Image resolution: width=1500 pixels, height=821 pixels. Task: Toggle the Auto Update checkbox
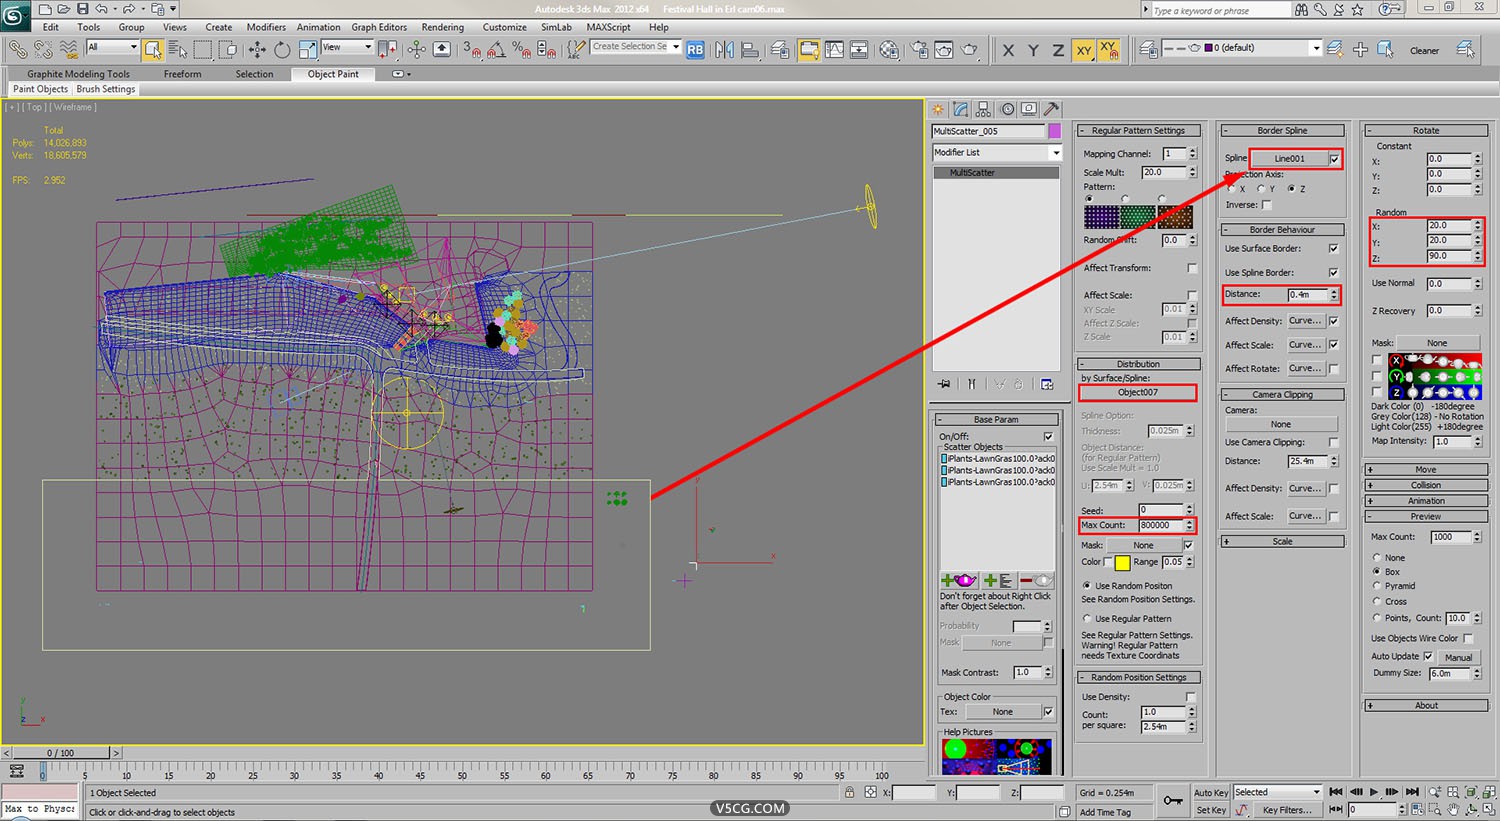(x=1428, y=656)
